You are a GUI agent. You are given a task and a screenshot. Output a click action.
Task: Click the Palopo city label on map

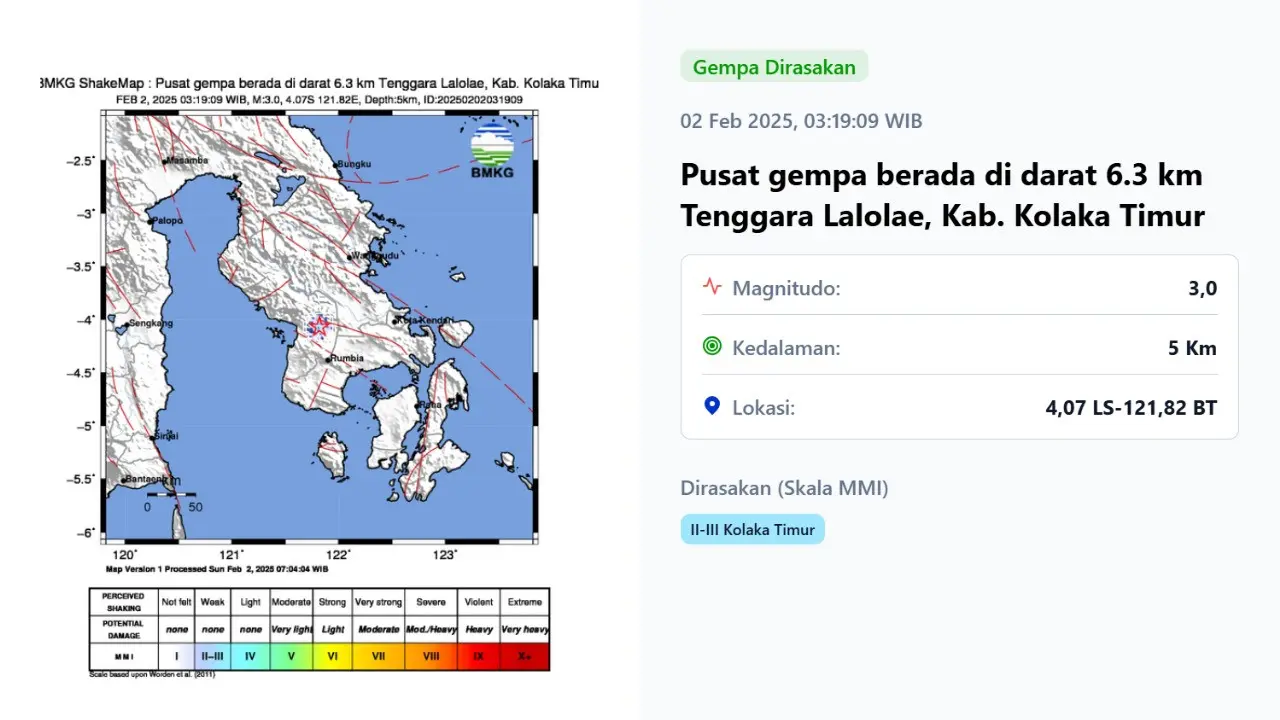(x=167, y=221)
